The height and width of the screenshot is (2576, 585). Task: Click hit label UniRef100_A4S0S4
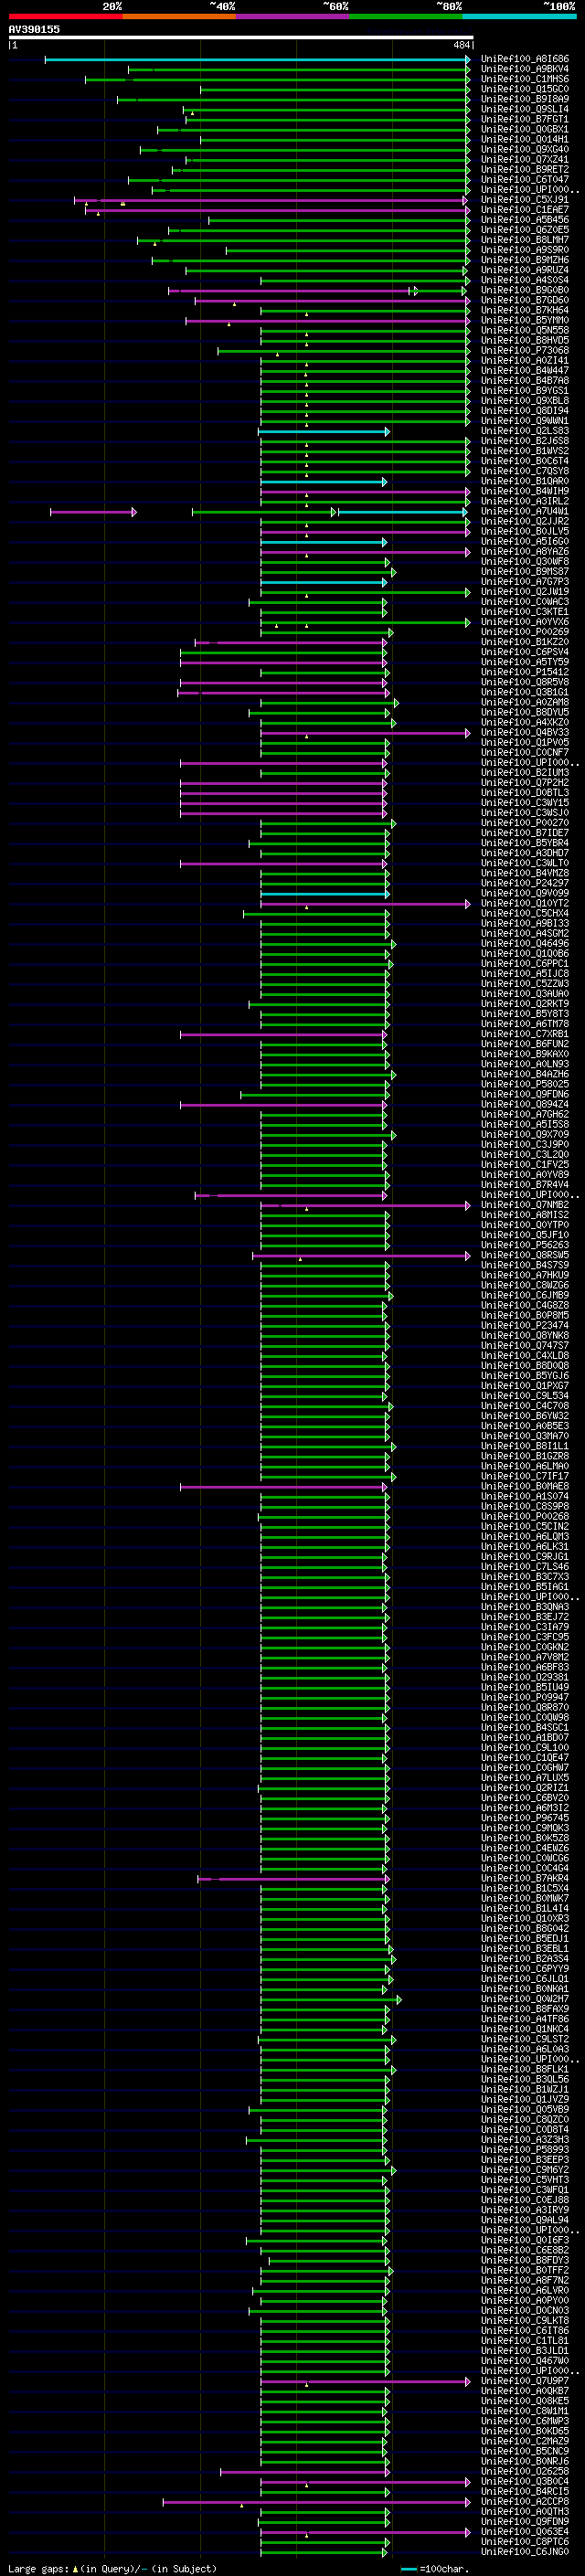(x=525, y=280)
